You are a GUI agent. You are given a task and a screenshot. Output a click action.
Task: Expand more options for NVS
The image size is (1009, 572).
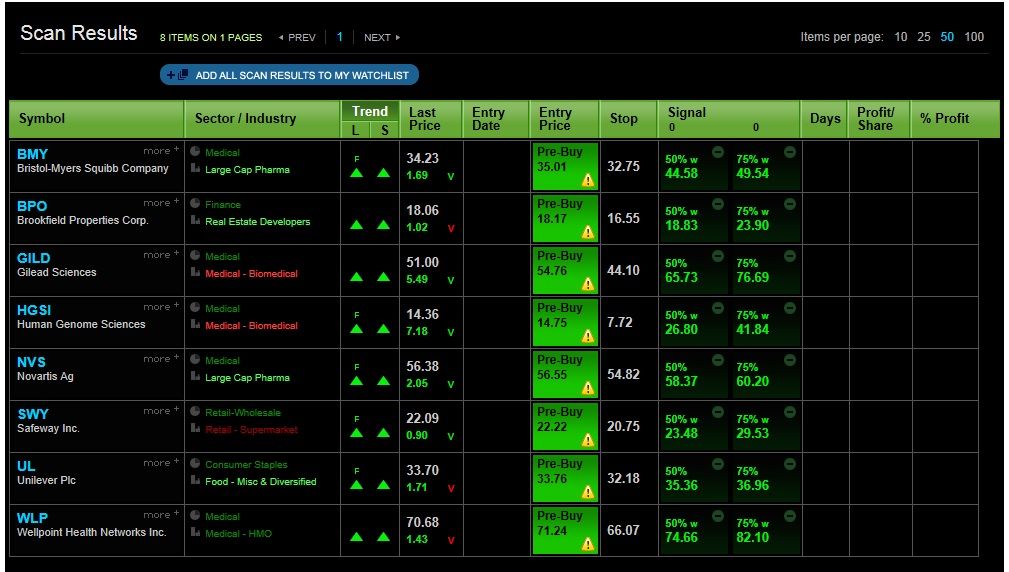161,359
